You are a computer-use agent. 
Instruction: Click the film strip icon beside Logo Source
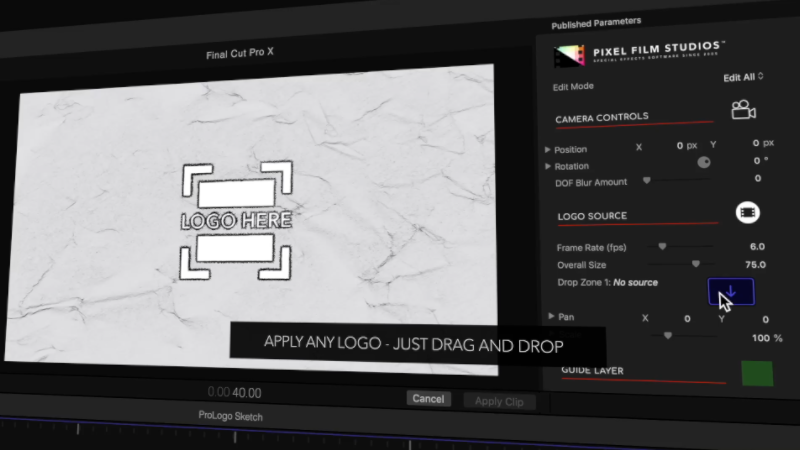point(747,212)
